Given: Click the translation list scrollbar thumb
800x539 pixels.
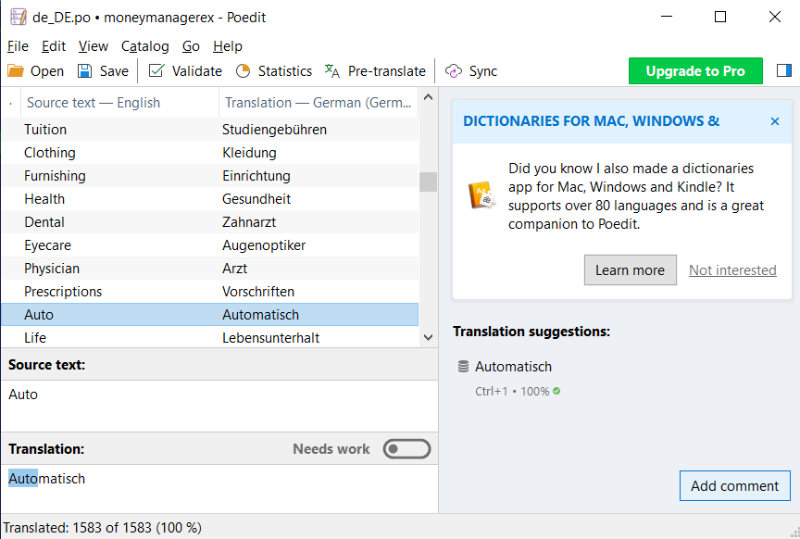Looking at the screenshot, I should (x=428, y=181).
